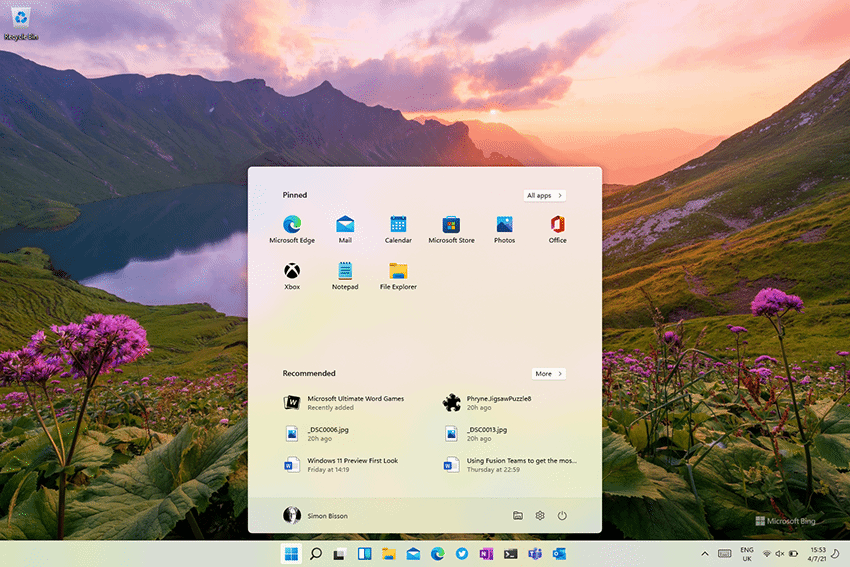Open the power options menu
The height and width of the screenshot is (567, 850).
click(x=562, y=516)
